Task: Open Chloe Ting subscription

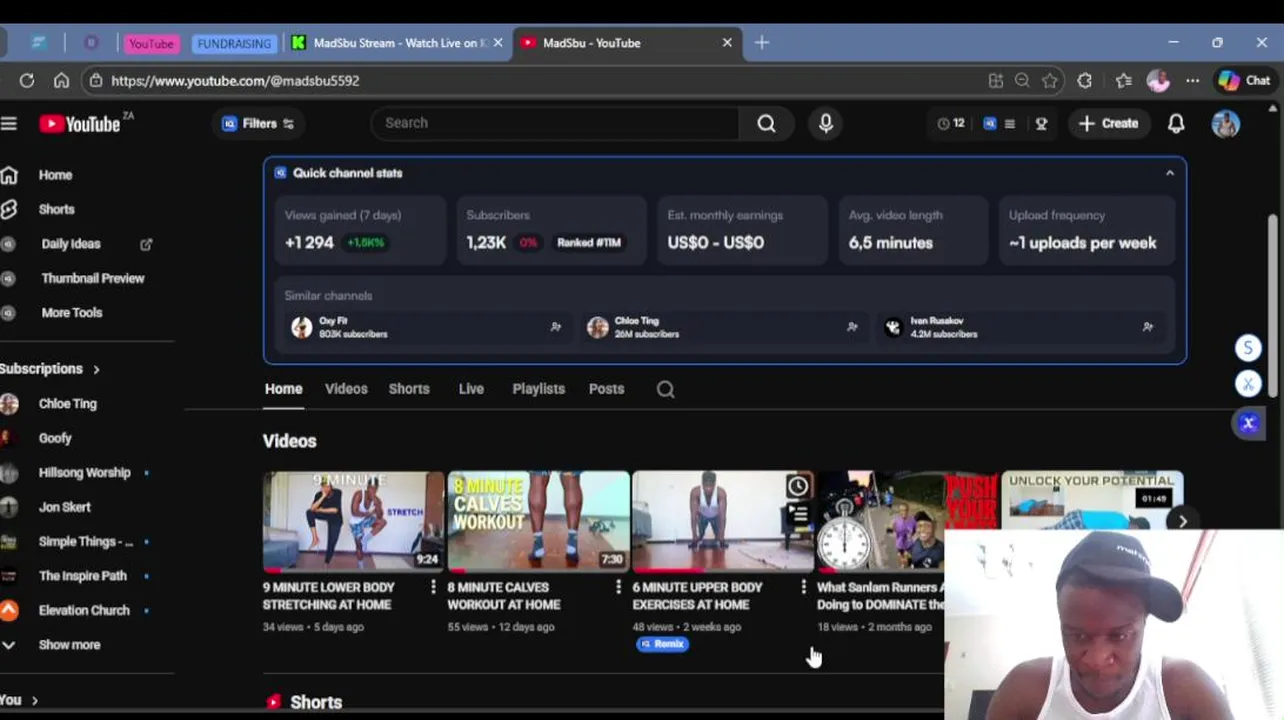Action: (67, 404)
